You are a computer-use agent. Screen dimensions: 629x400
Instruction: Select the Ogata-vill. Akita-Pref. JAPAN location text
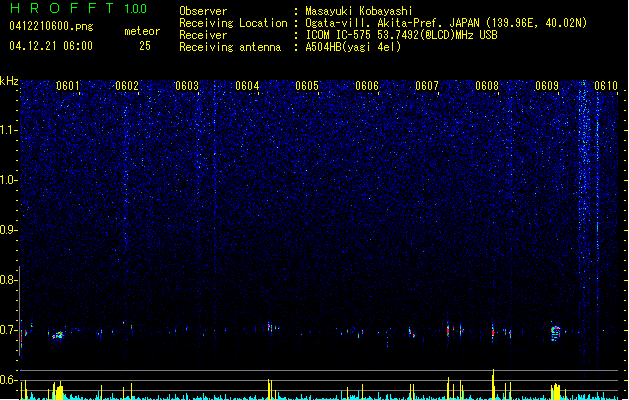tap(446, 23)
